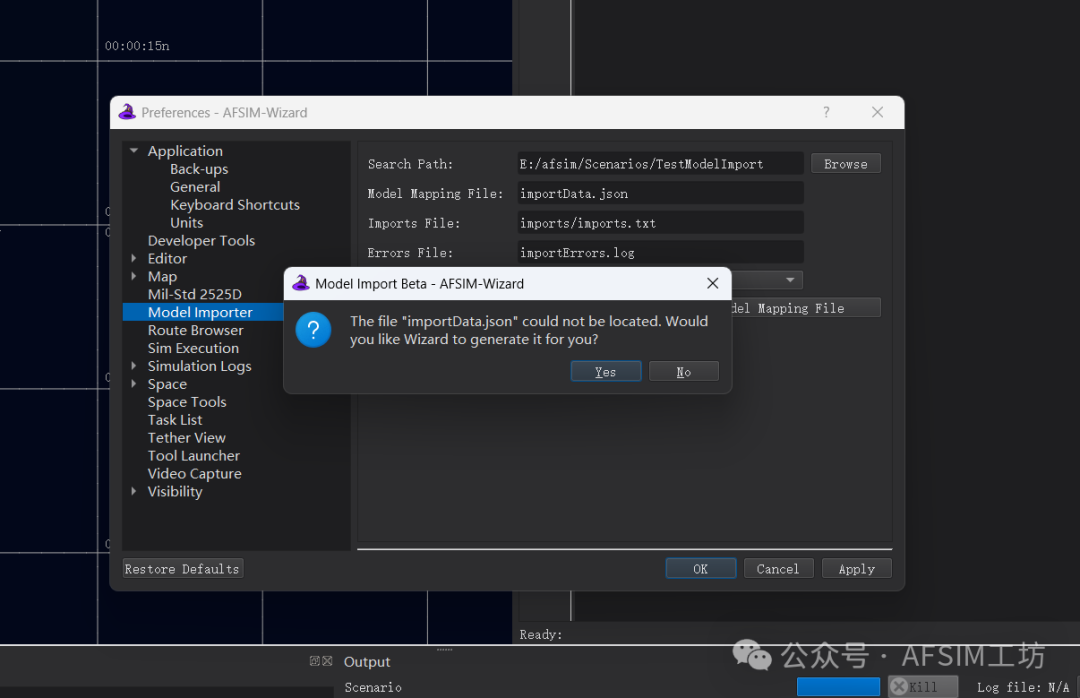1080x698 pixels.
Task: Click the Output panel title
Action: click(367, 661)
